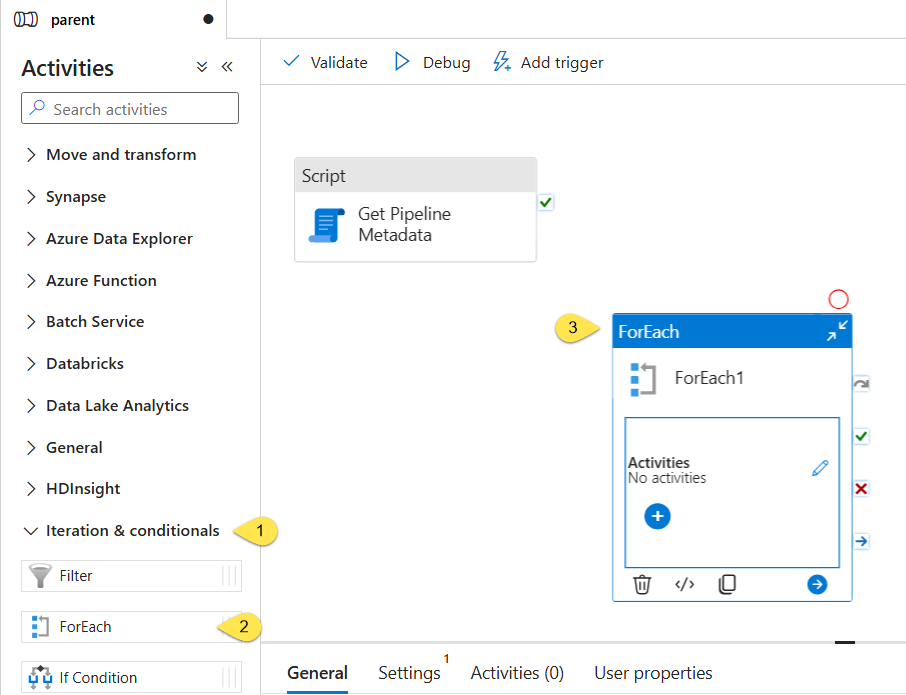Collapse the ForEach container using shrink arrows
This screenshot has width=906, height=695.
[837, 331]
